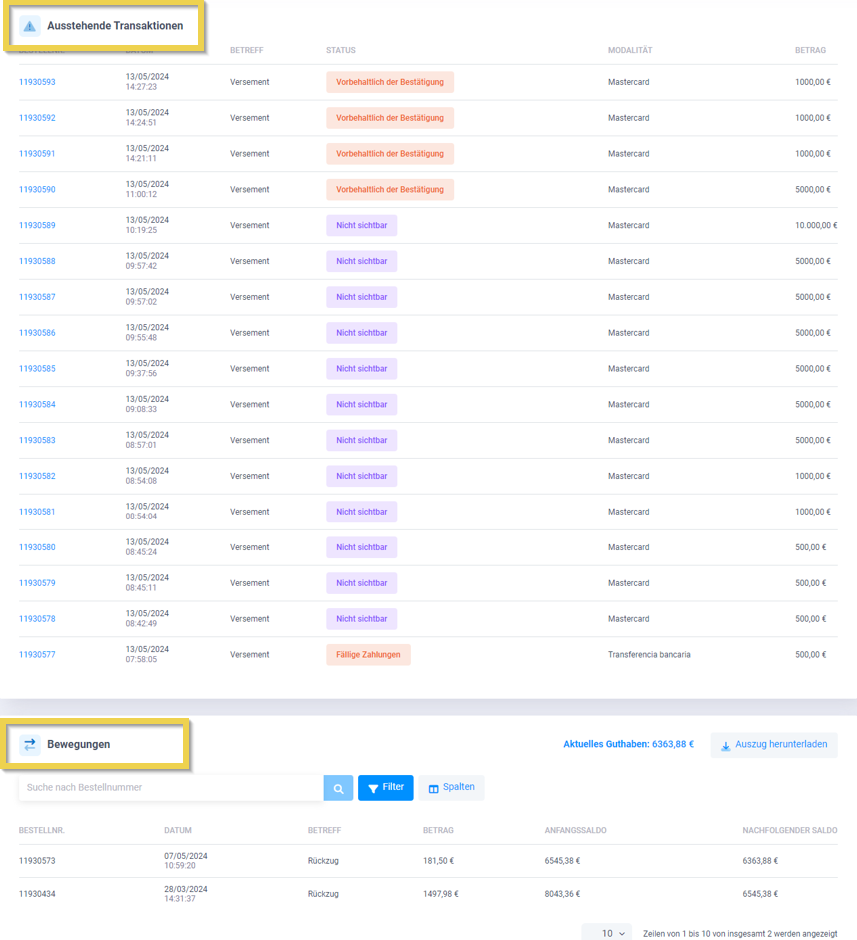Viewport: 857px width, 940px height.
Task: Expand the rows-per-page dropdown showing 10
Action: (x=607, y=933)
